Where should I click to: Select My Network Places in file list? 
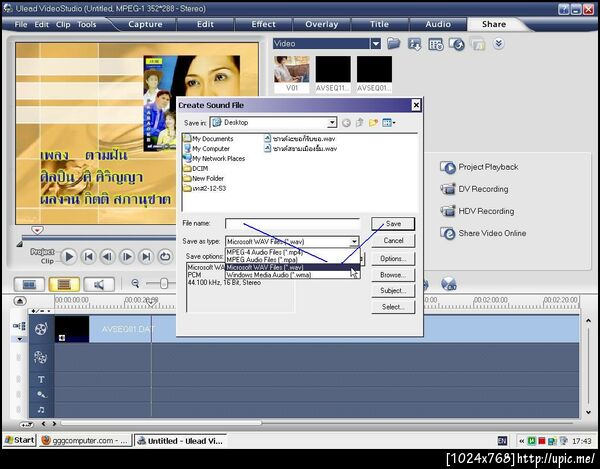[x=214, y=158]
